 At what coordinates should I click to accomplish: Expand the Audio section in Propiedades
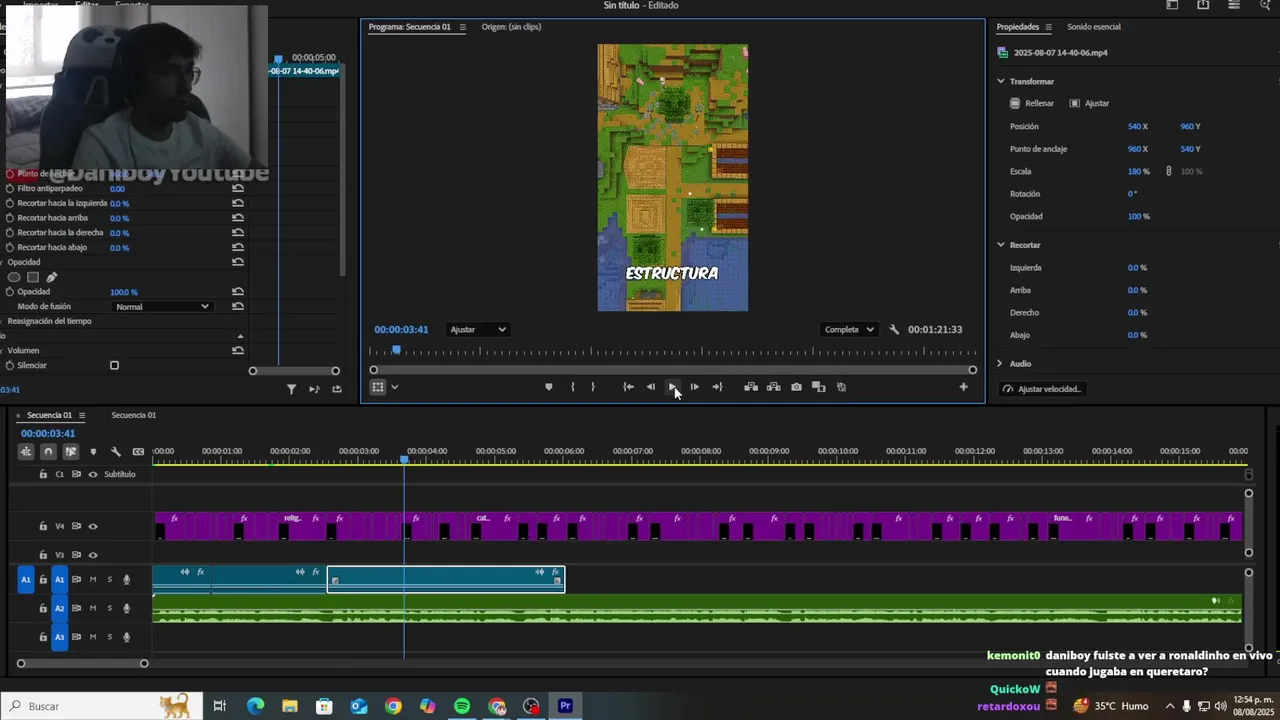tap(1000, 364)
